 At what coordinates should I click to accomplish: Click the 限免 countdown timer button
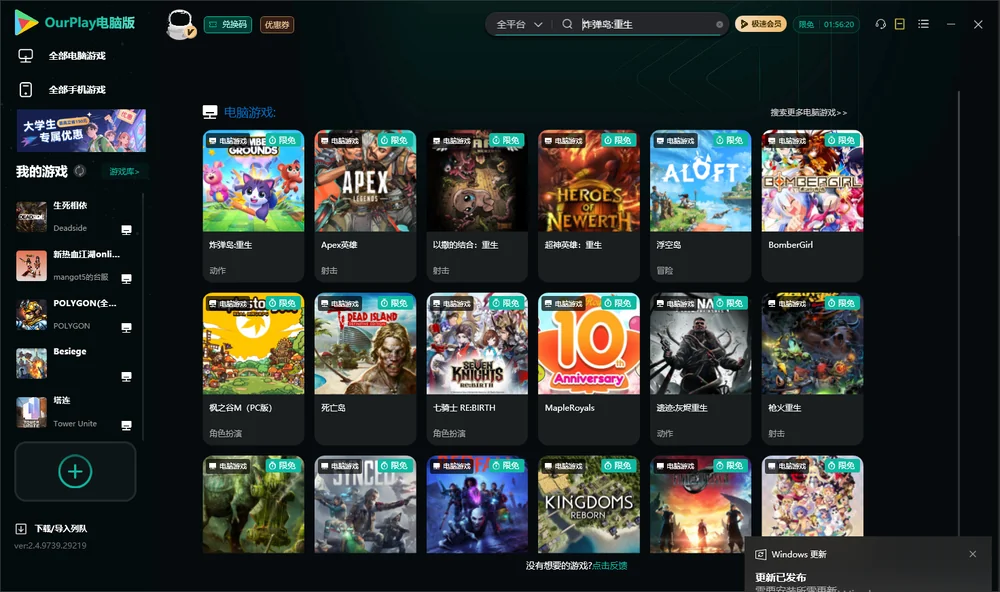point(827,24)
